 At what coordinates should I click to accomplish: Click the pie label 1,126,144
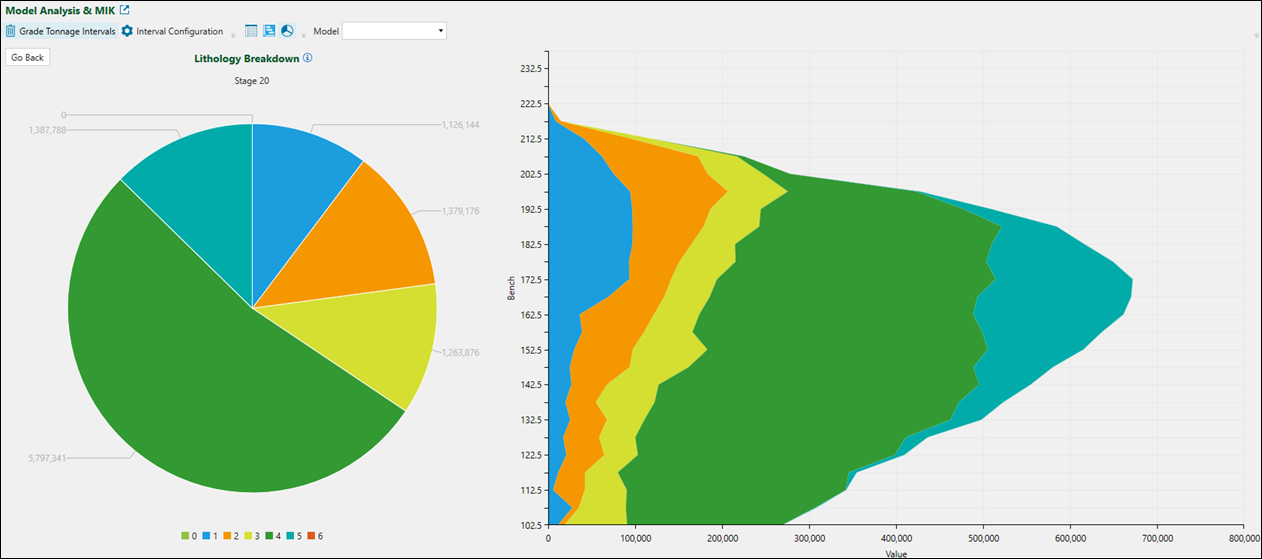460,125
